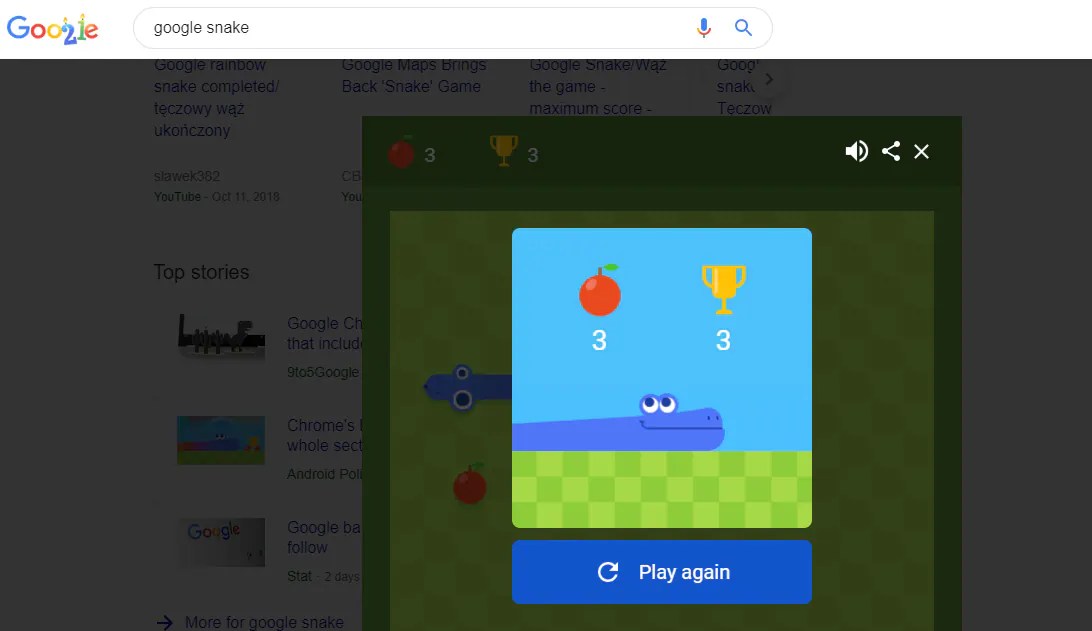Click the trophy high score icon in header

504,150
